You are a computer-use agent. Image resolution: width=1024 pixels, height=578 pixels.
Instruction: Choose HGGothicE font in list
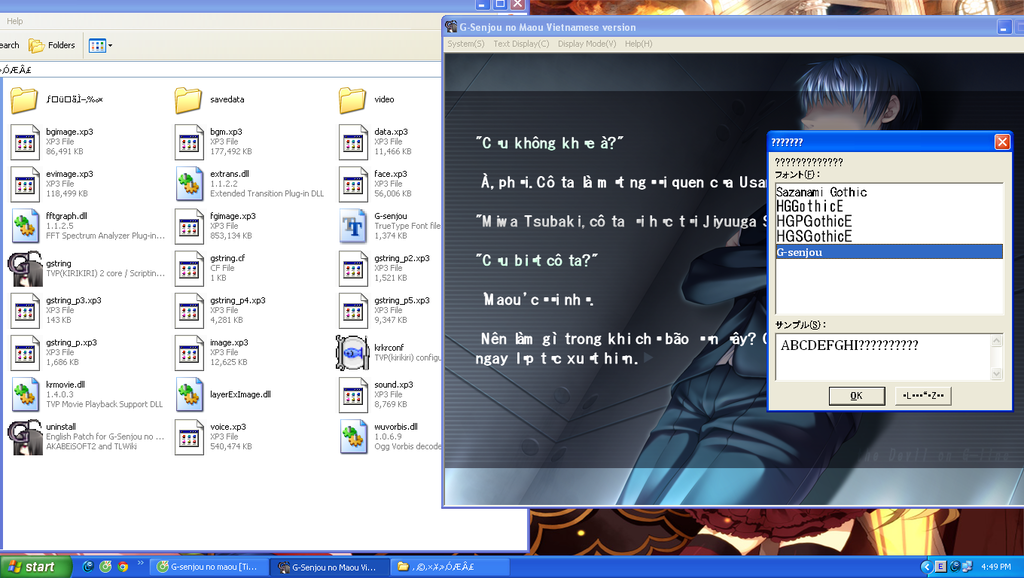889,206
